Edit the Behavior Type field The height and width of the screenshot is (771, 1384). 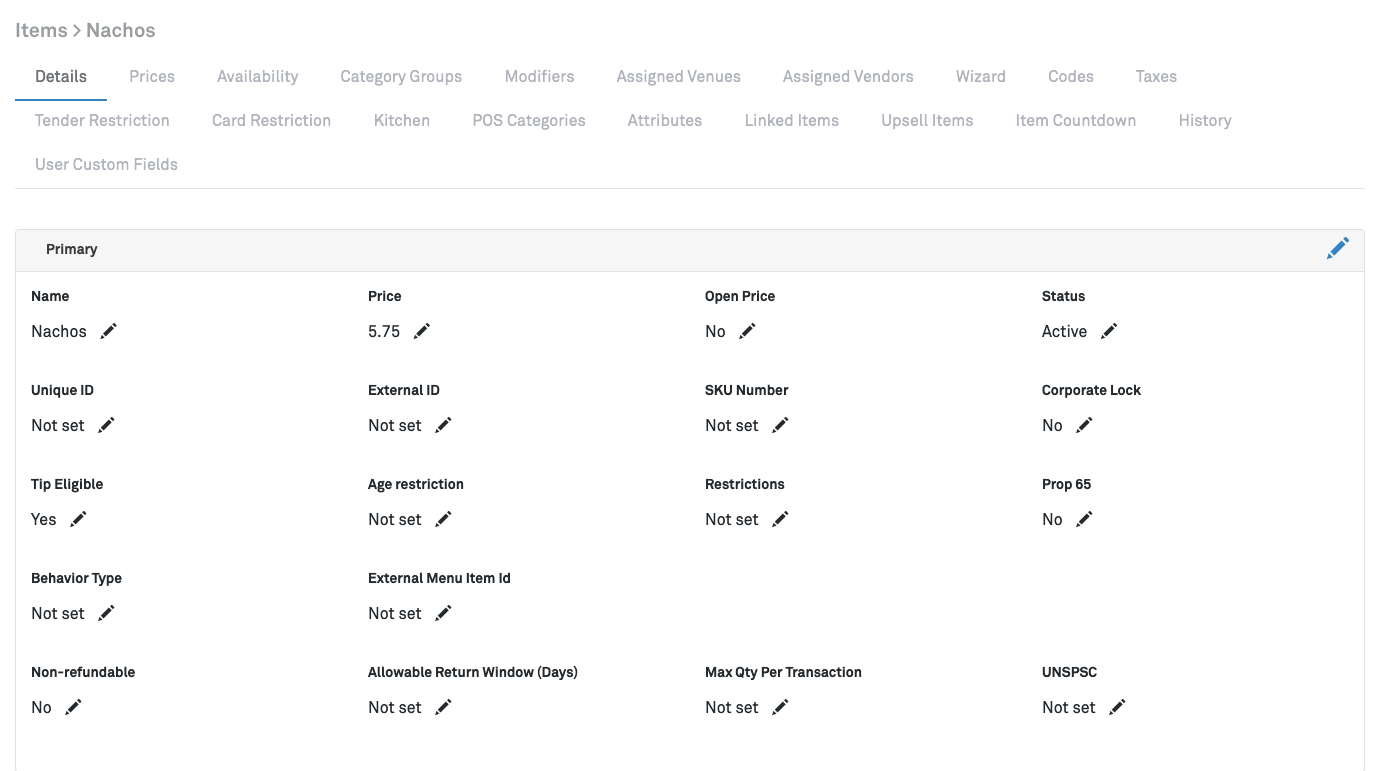coord(106,613)
